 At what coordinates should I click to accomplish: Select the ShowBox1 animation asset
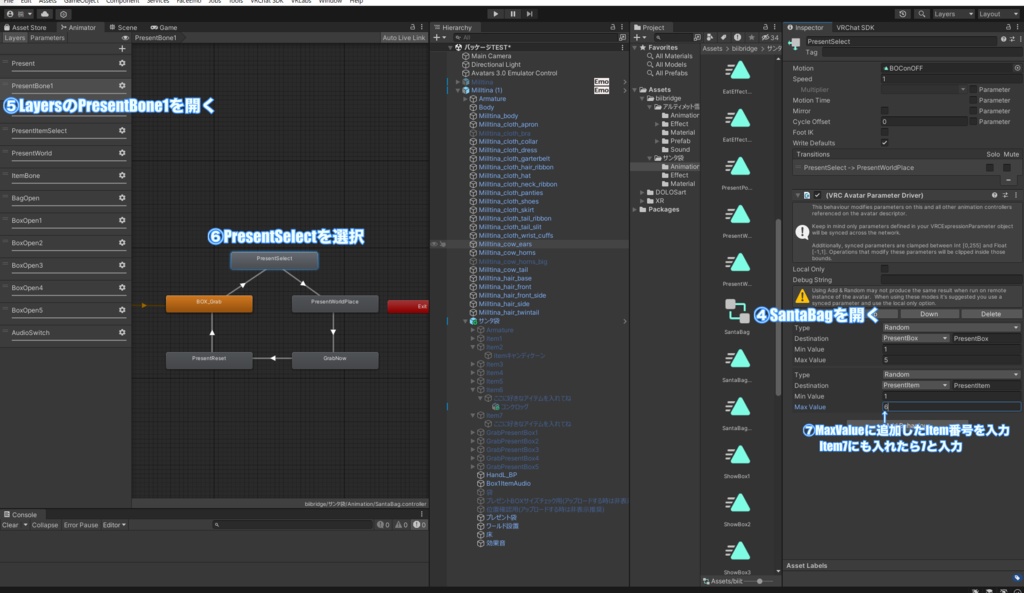pos(737,455)
